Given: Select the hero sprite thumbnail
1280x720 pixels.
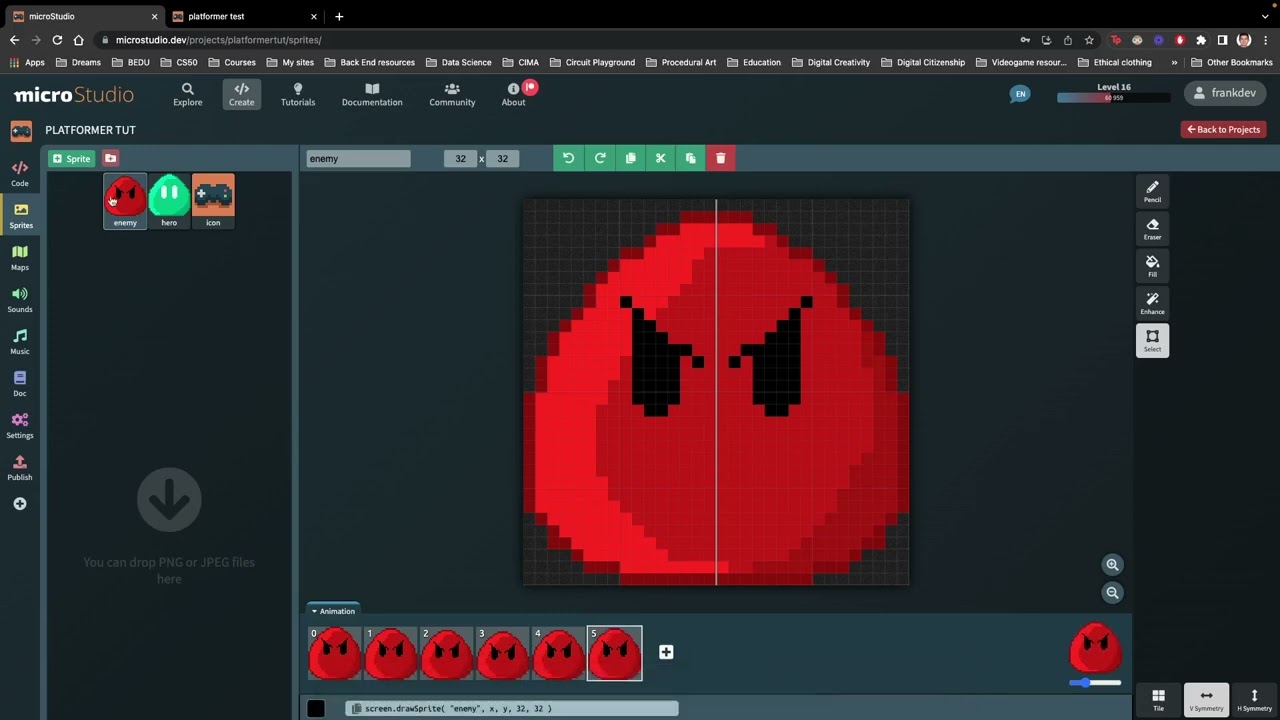Looking at the screenshot, I should click(x=169, y=201).
